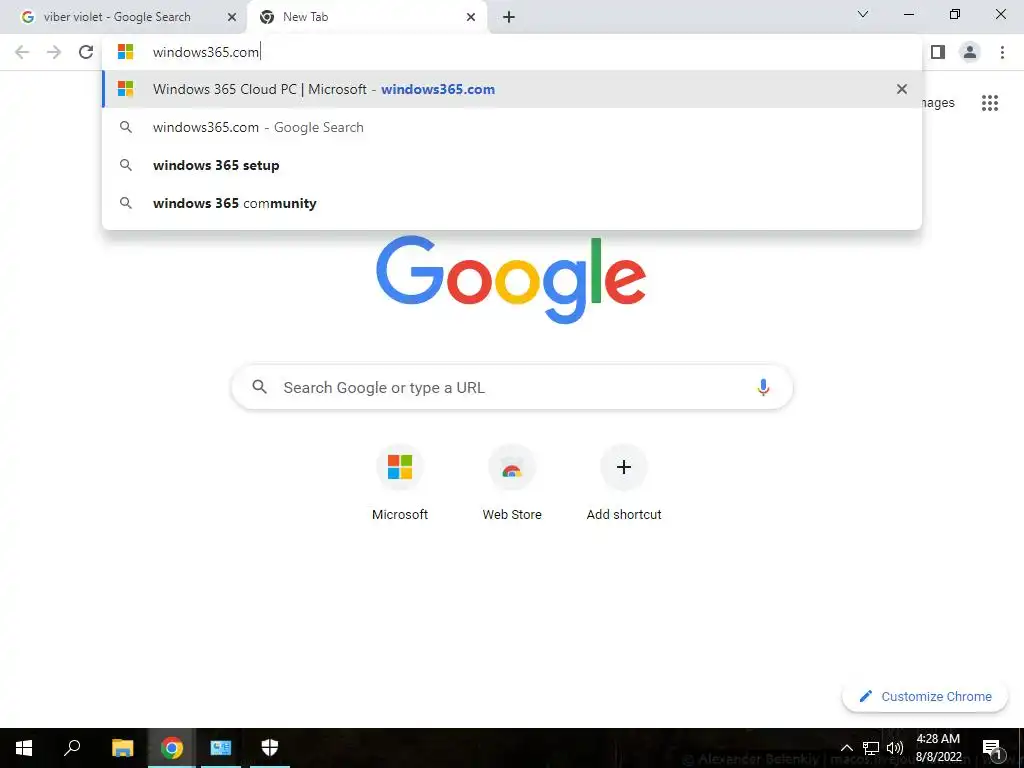Open the Microsoft shortcut tile
1024x768 pixels.
point(400,485)
